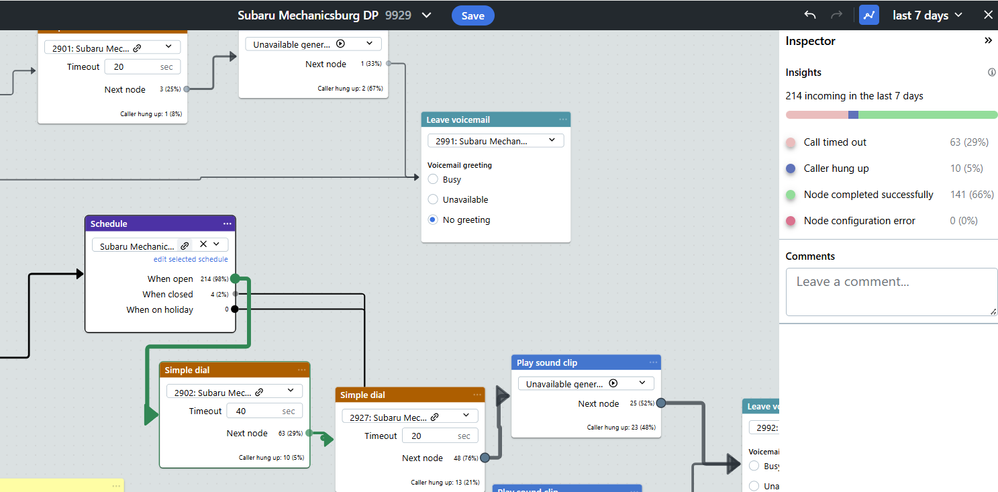This screenshot has width=998, height=492.
Task: Open the Schedule node three-dot menu
Action: coord(227,224)
